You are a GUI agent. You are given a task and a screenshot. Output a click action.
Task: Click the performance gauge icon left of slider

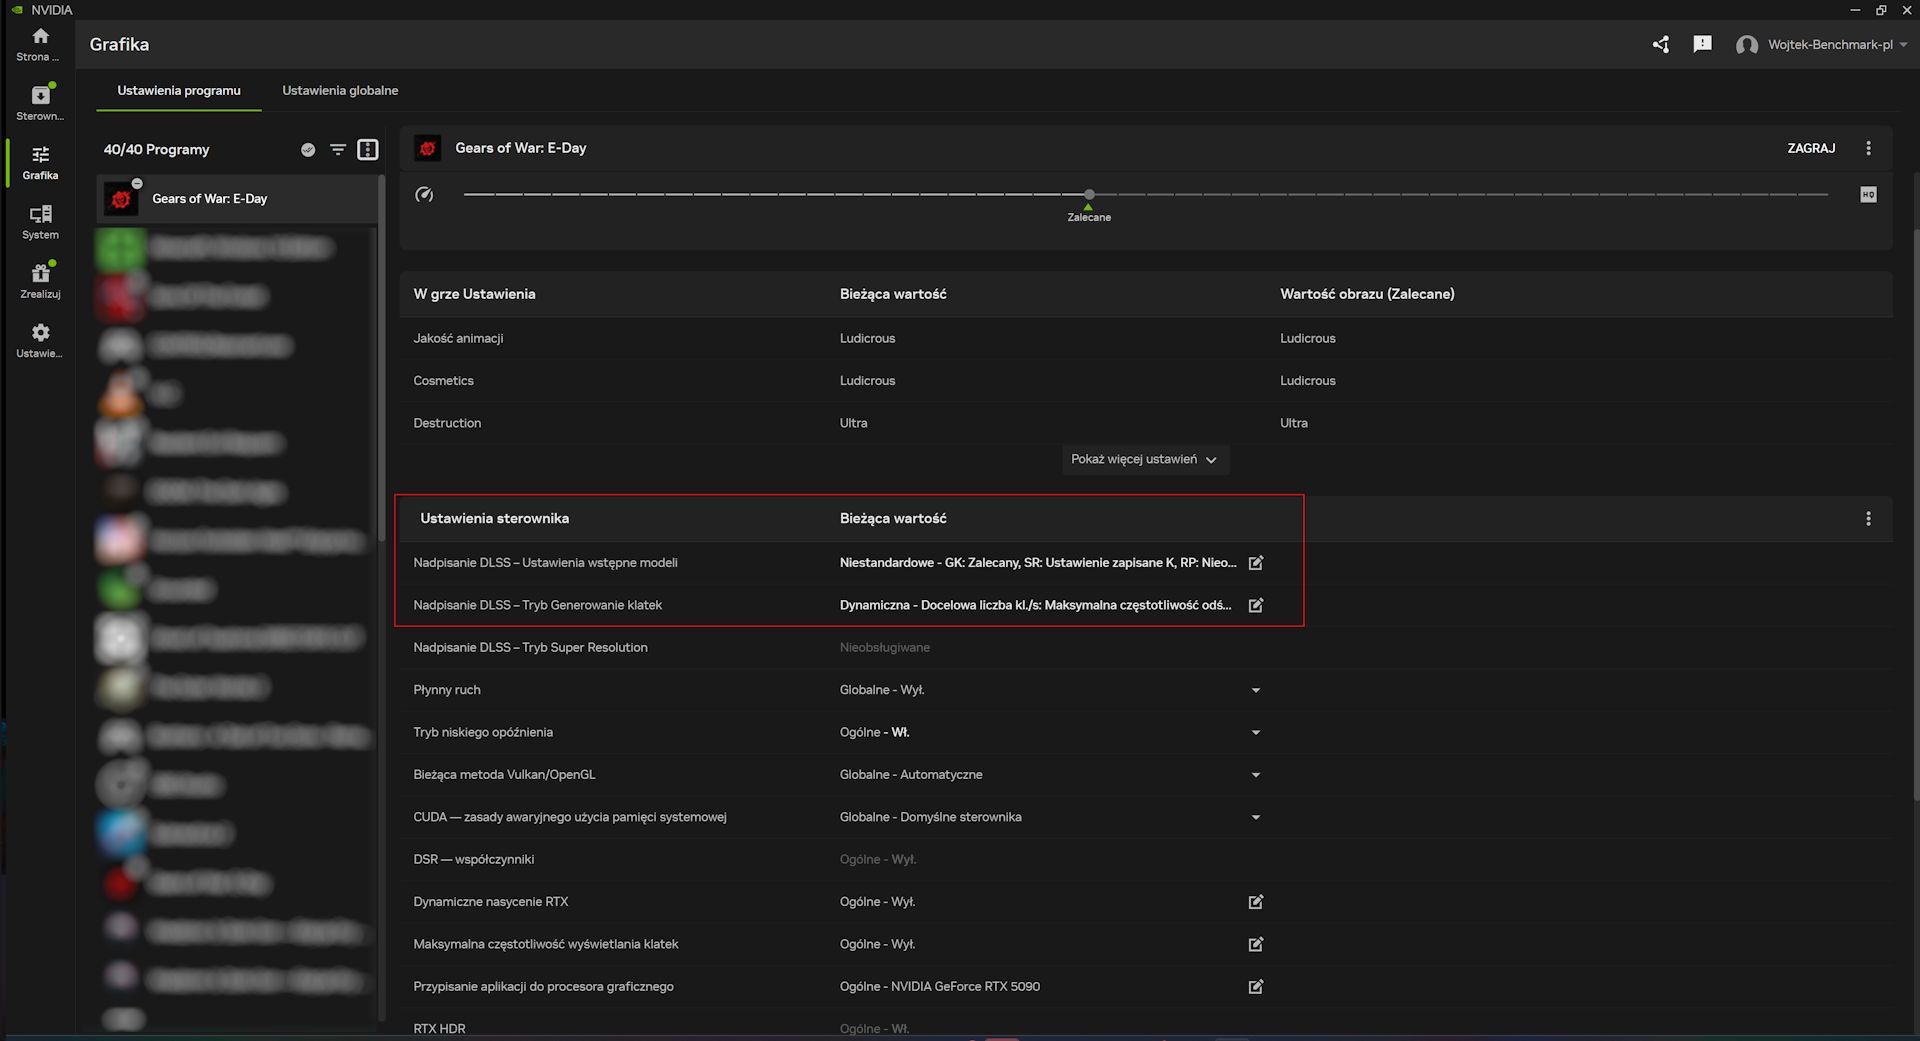(424, 195)
